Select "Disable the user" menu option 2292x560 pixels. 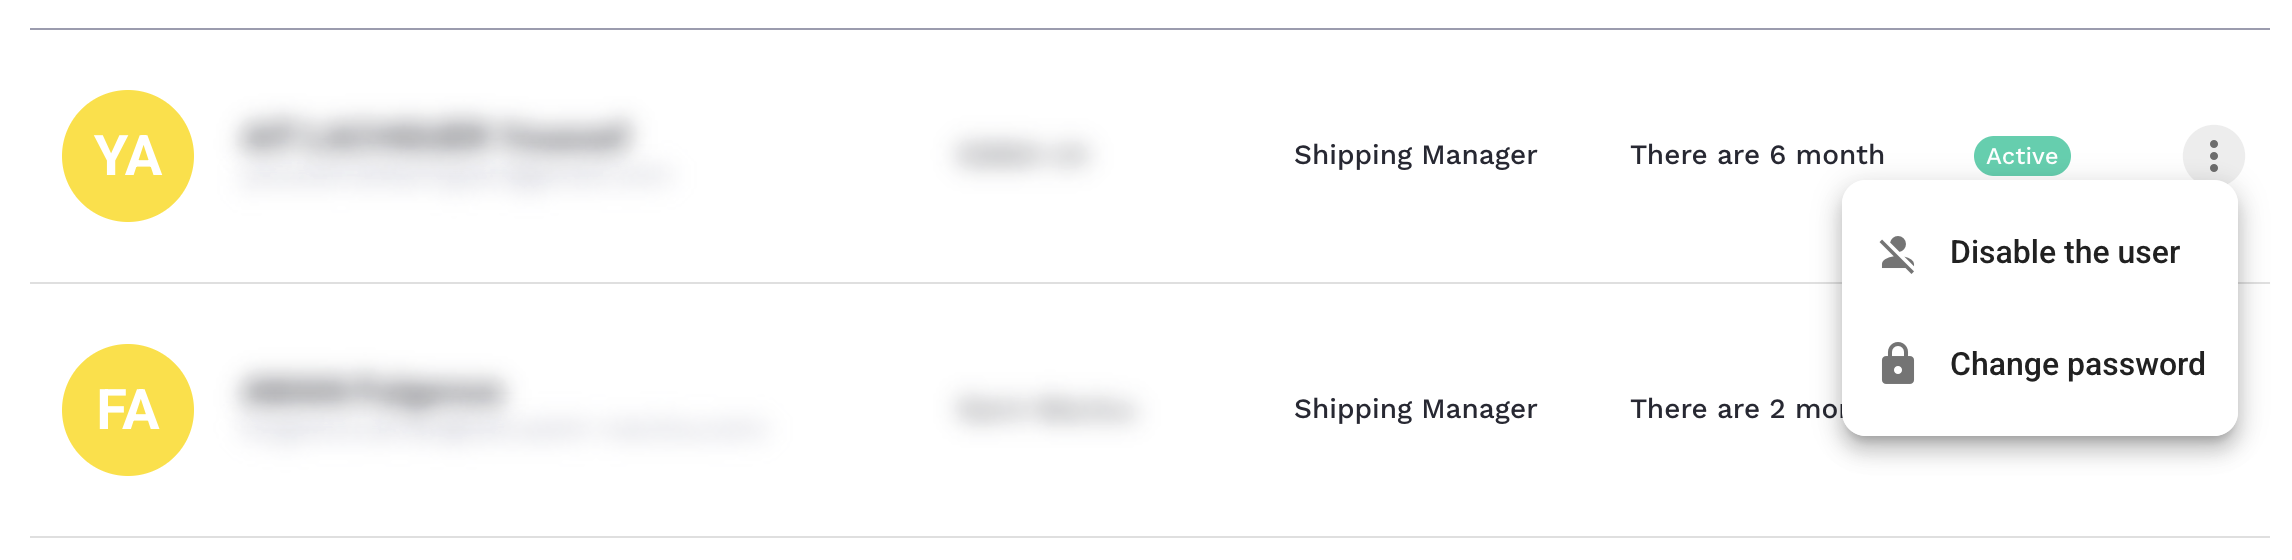[x=2064, y=252]
